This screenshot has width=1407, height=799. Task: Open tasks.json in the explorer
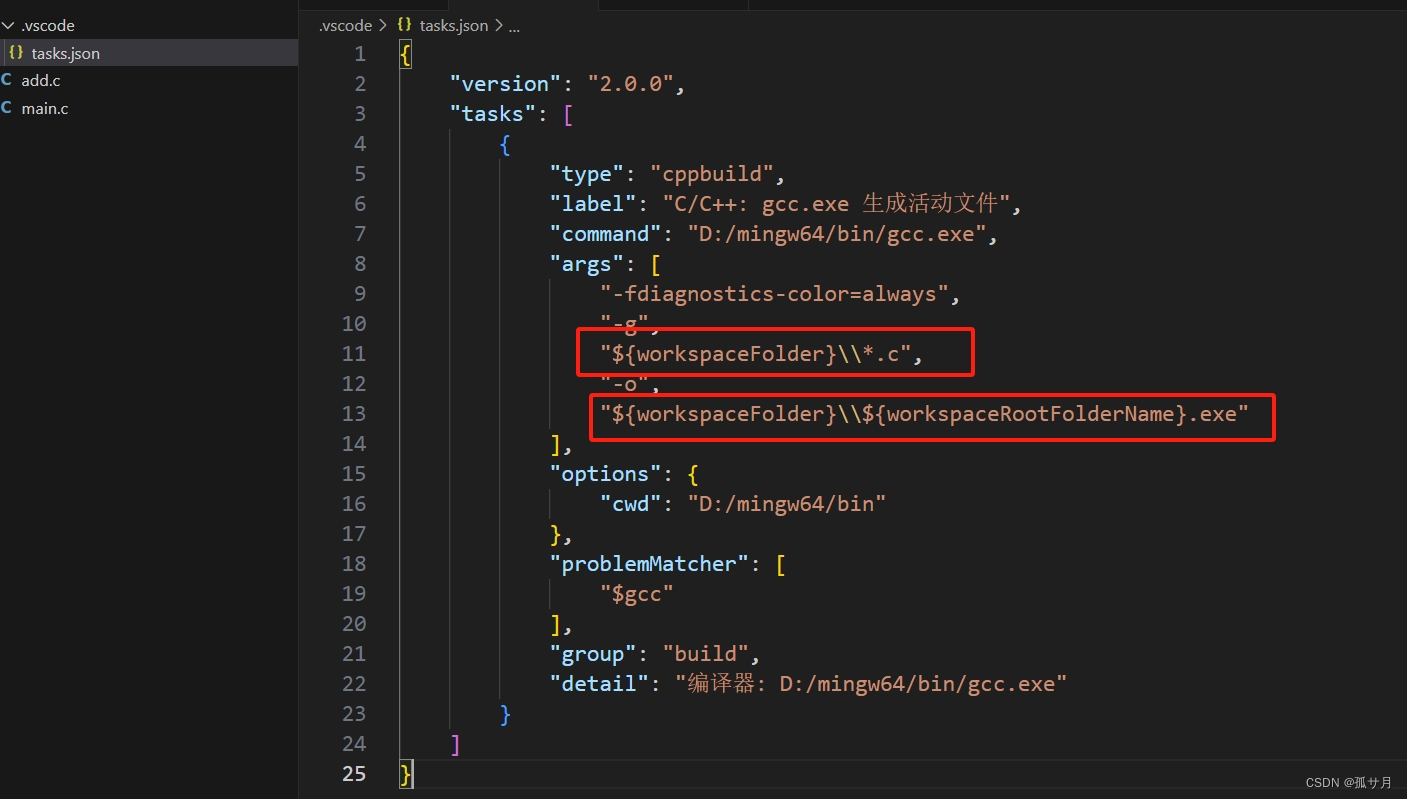click(x=66, y=53)
